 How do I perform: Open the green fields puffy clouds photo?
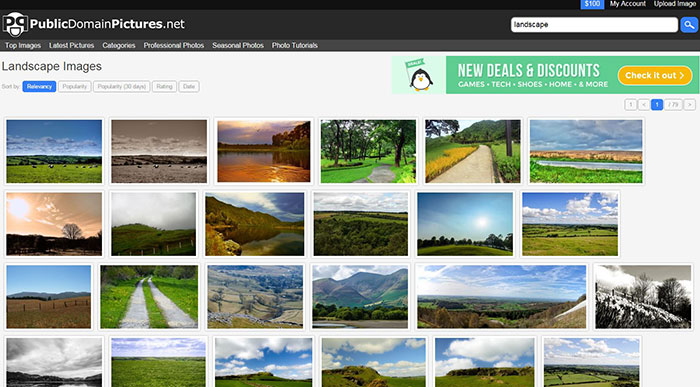[x=570, y=224]
